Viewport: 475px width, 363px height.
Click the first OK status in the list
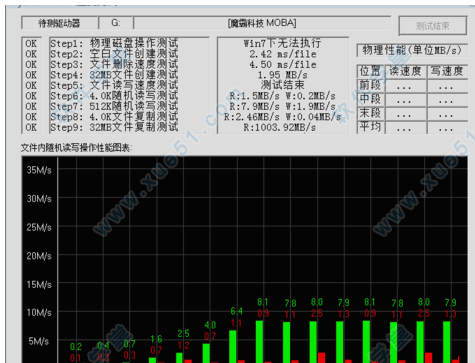point(31,44)
